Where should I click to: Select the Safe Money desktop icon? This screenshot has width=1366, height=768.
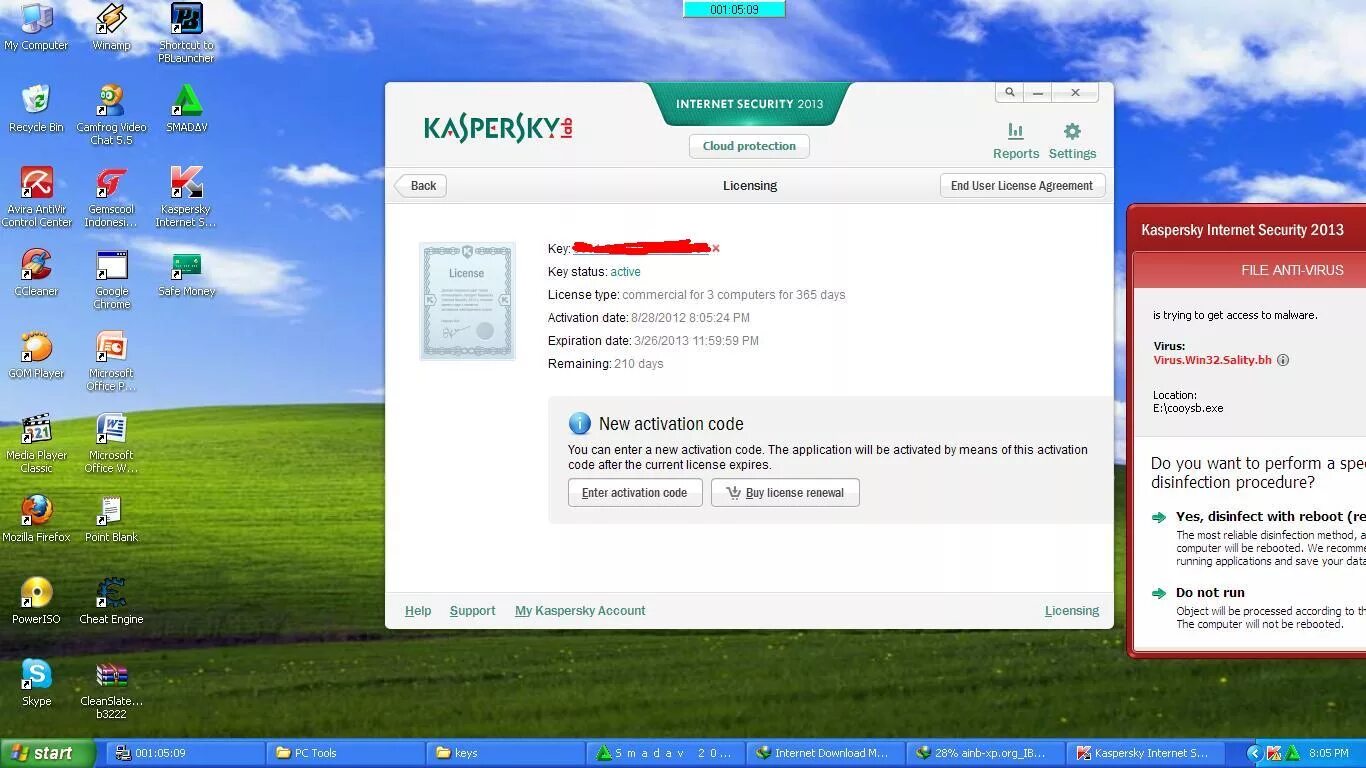186,273
